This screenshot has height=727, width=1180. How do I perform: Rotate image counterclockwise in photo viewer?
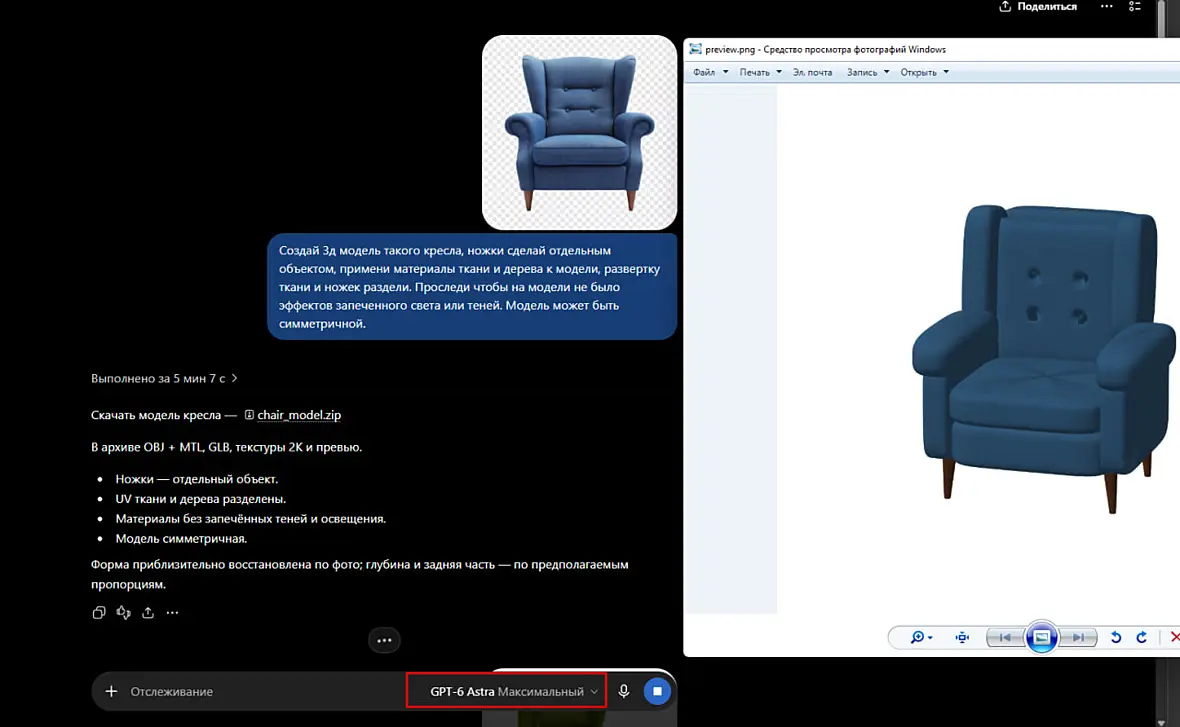coord(1116,637)
